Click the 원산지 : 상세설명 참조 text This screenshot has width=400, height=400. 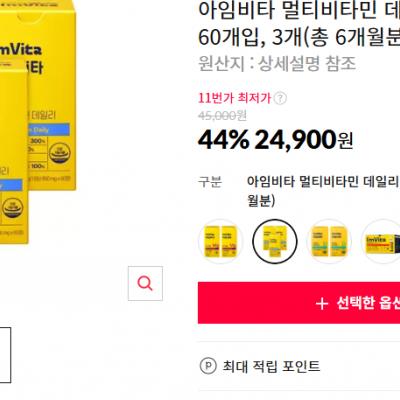point(277,63)
